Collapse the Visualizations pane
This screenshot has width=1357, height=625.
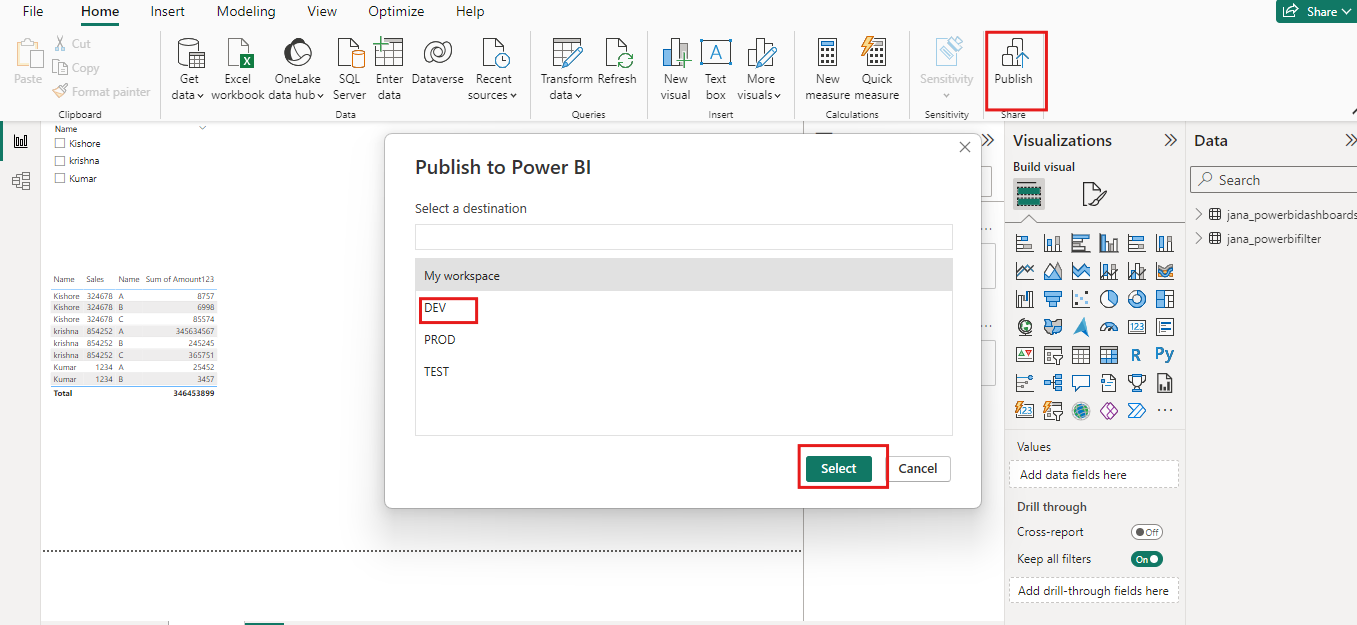click(1170, 141)
